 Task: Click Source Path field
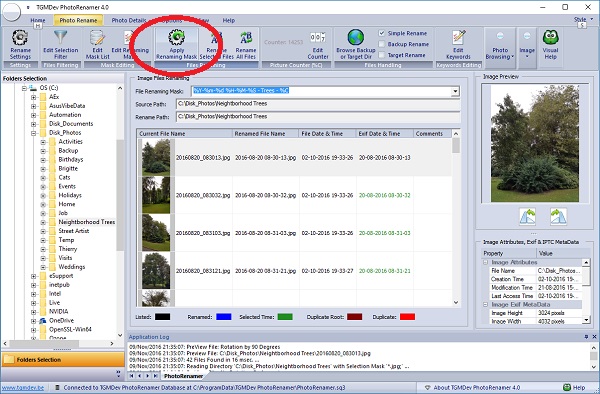point(318,104)
